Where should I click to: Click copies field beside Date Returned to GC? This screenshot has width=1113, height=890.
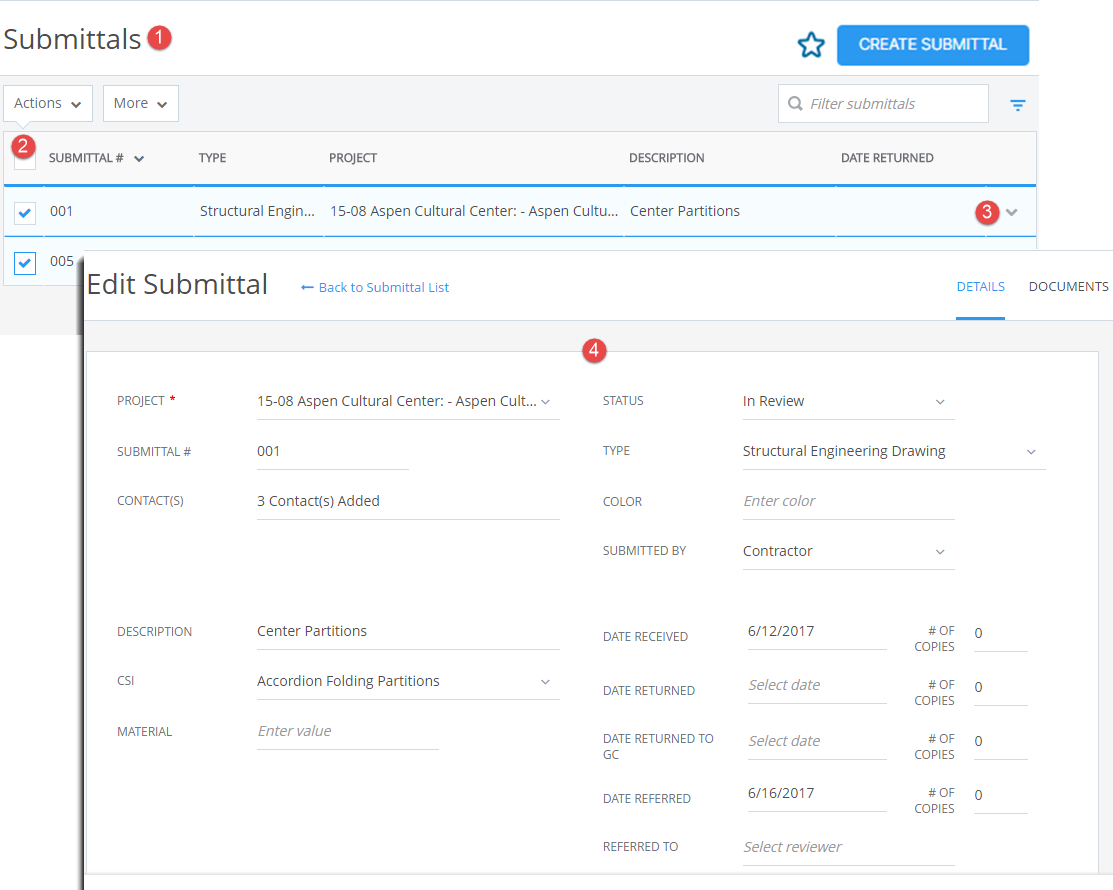[x=1000, y=742]
